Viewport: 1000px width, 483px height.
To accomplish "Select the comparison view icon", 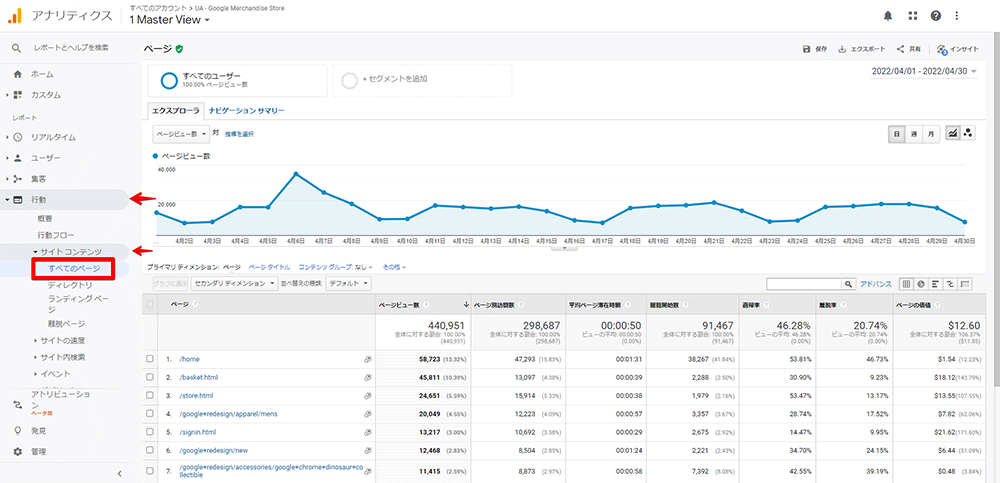I will (x=950, y=283).
